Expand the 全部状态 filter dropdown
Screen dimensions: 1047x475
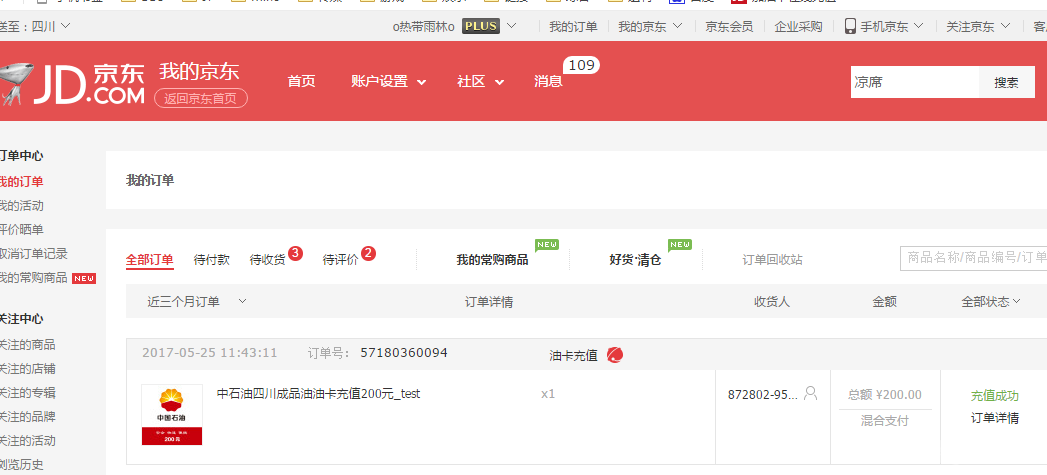991,301
